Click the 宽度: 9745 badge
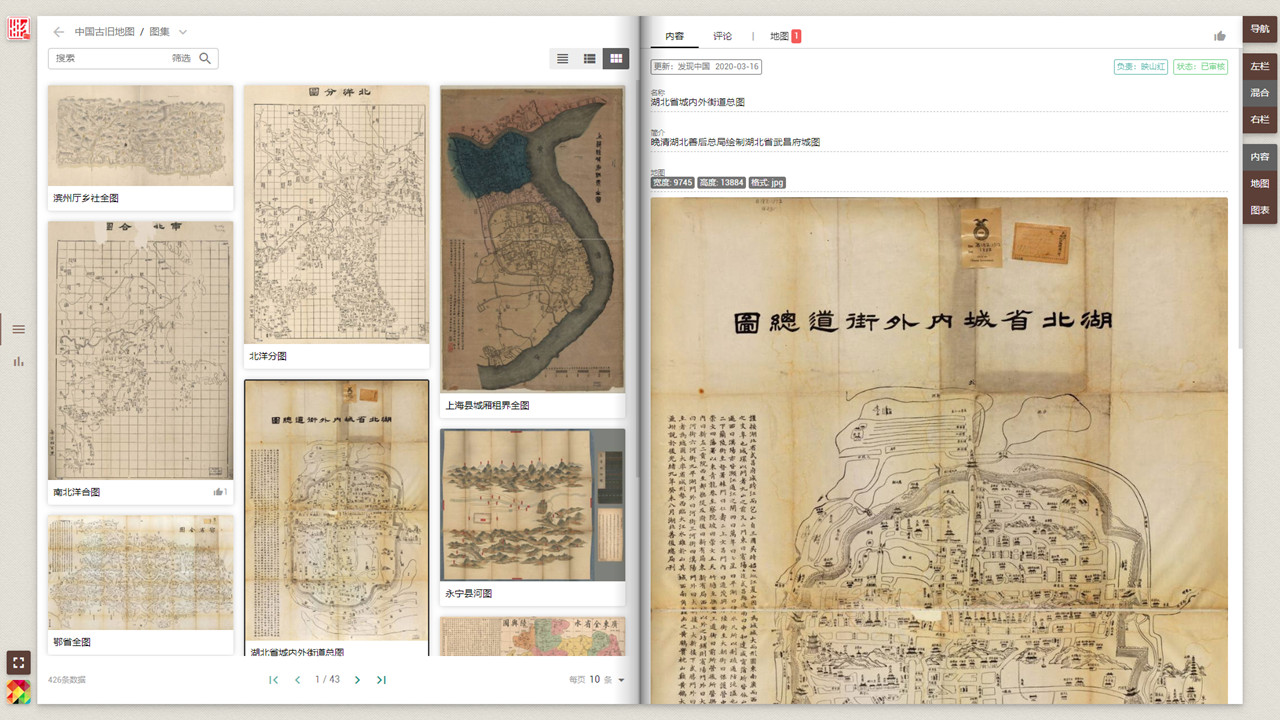This screenshot has height=720, width=1280. click(x=673, y=183)
